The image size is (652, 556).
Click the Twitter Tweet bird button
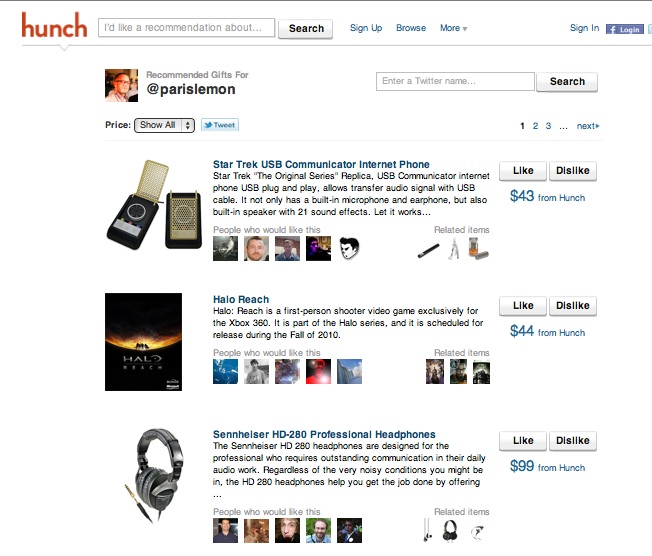220,125
